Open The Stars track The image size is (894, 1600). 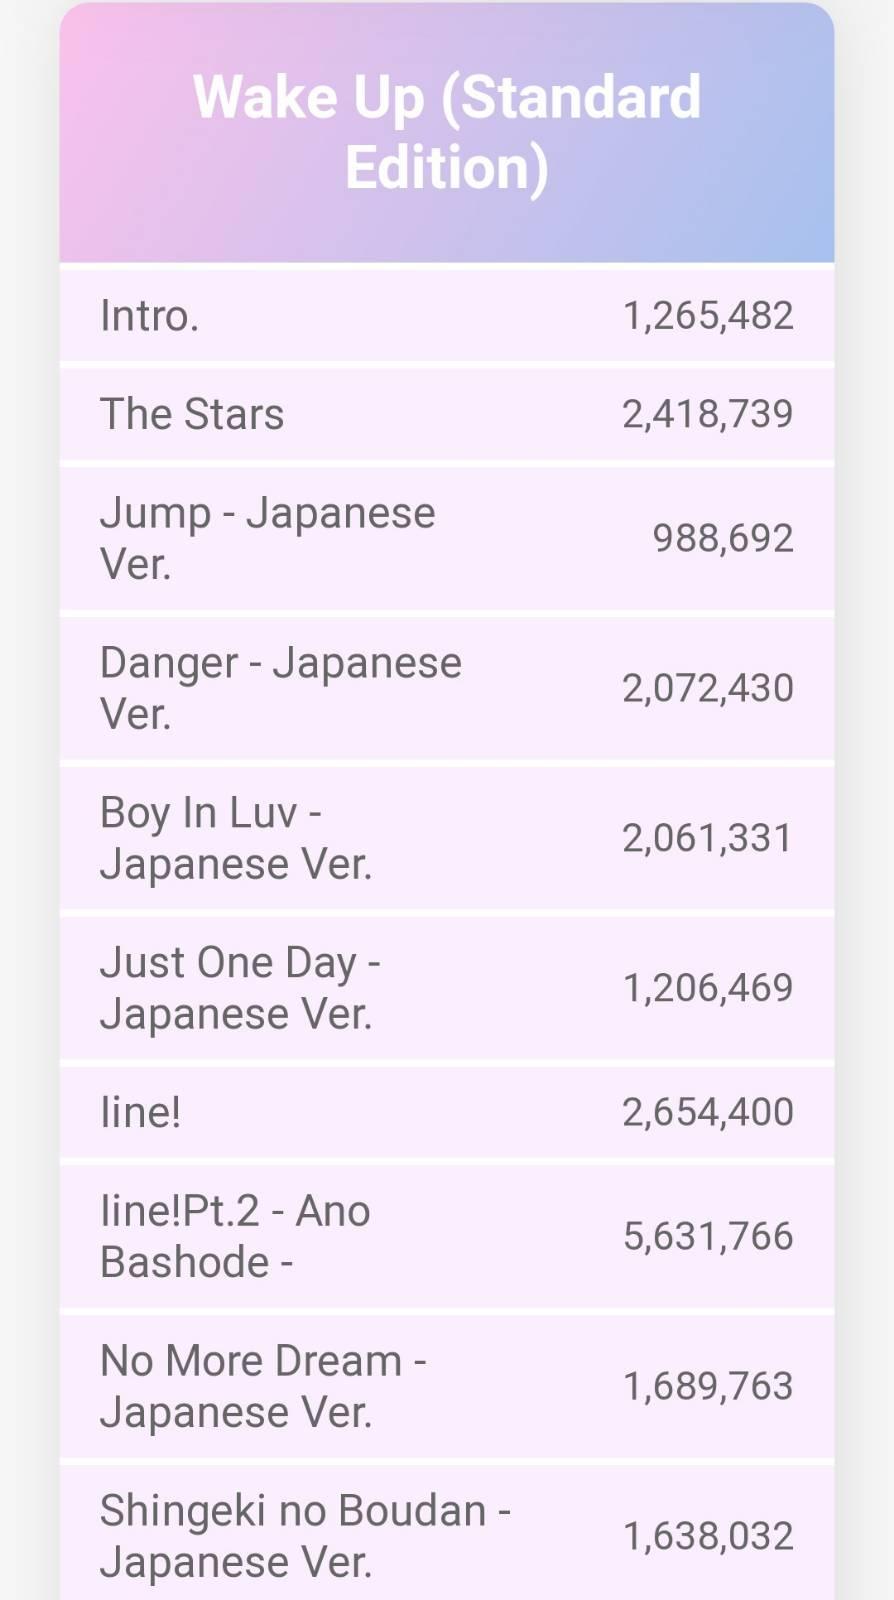pos(192,414)
